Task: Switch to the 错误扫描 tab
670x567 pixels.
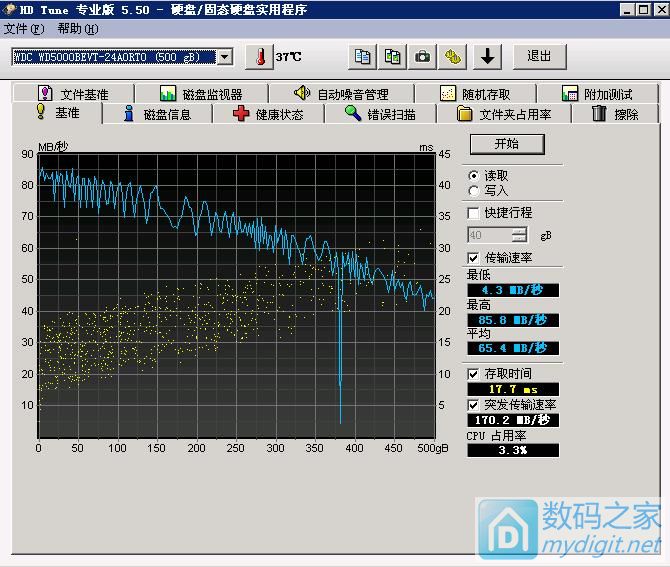Action: point(380,114)
